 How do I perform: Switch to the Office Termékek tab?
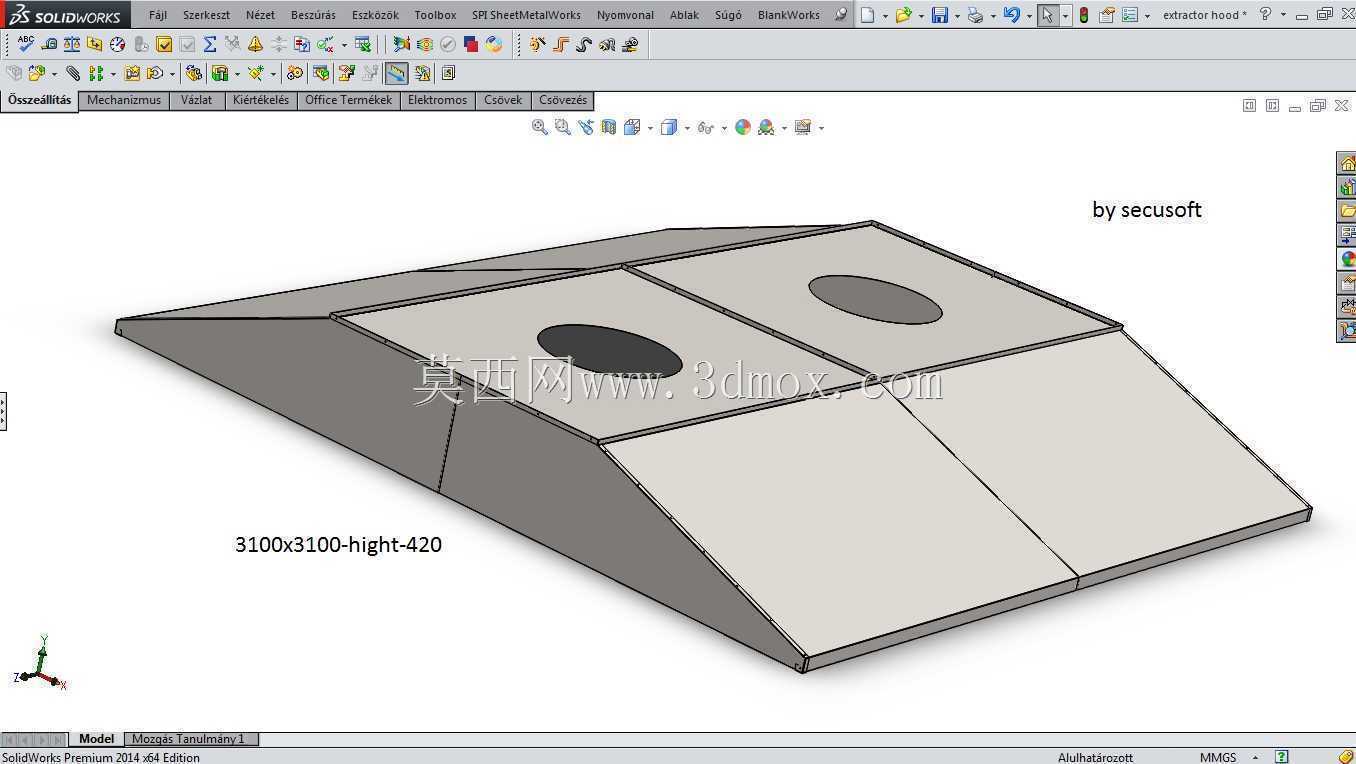(349, 100)
